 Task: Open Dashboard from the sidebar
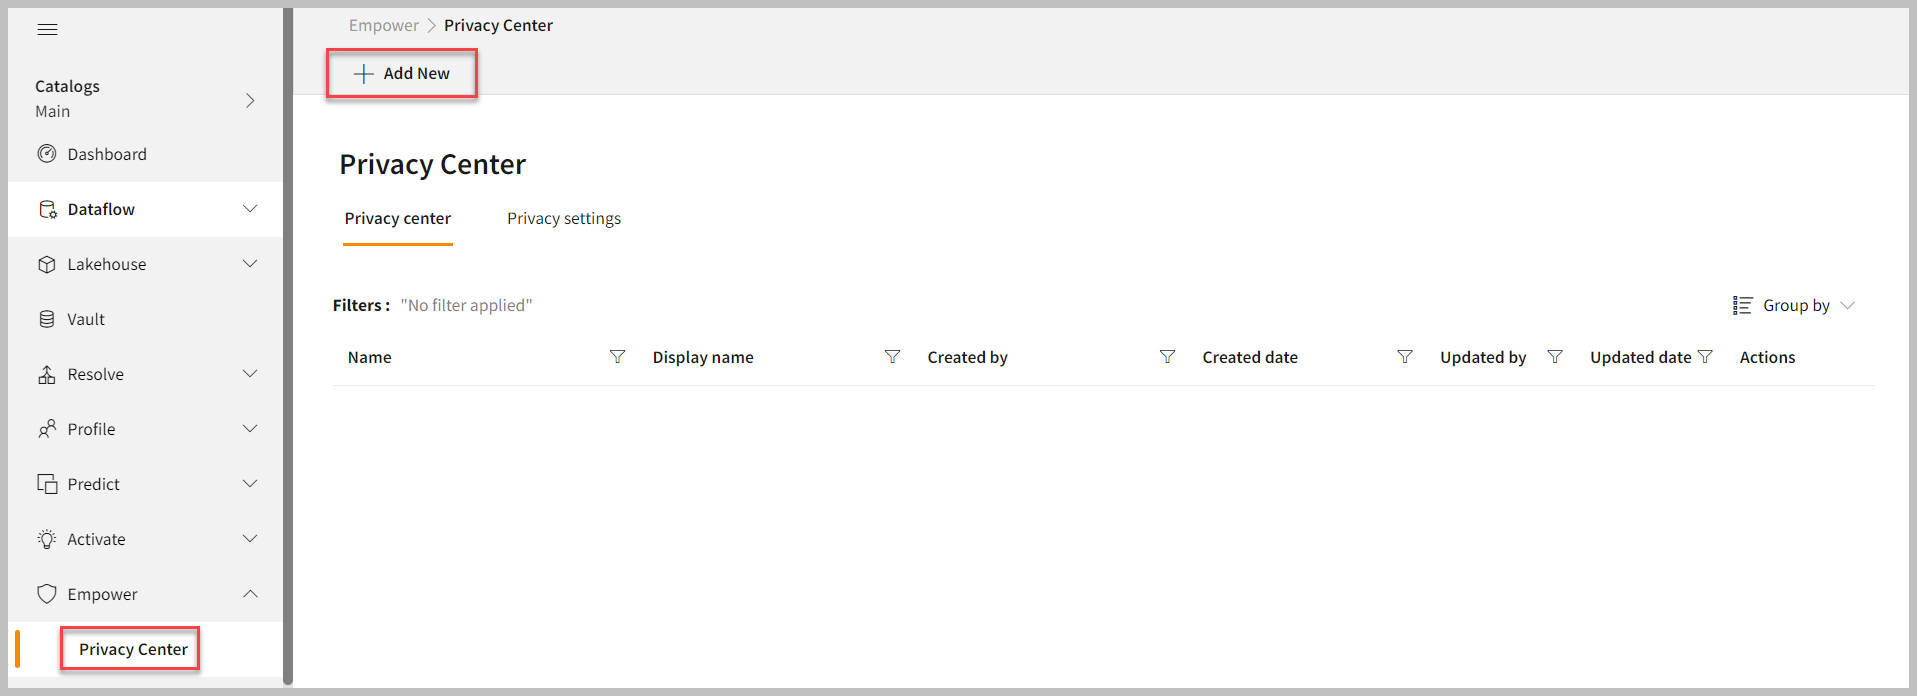tap(106, 154)
